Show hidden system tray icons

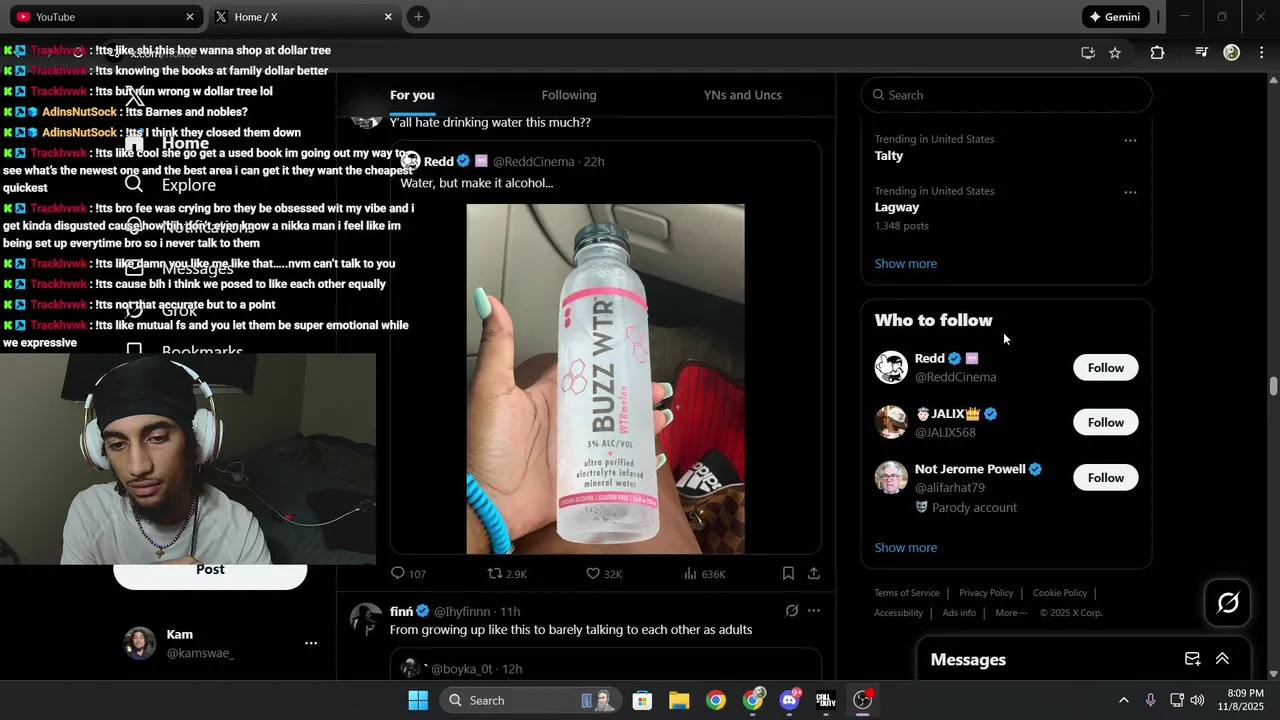(1123, 700)
